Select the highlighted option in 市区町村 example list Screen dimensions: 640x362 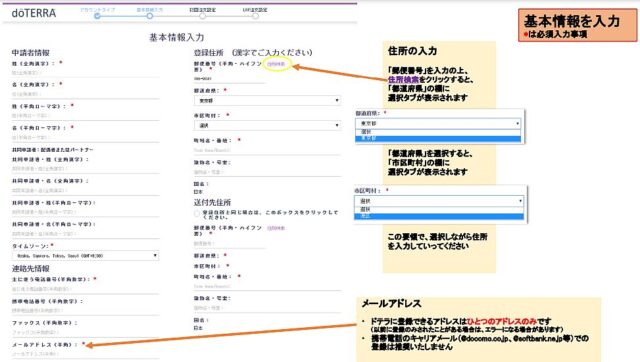(439, 216)
